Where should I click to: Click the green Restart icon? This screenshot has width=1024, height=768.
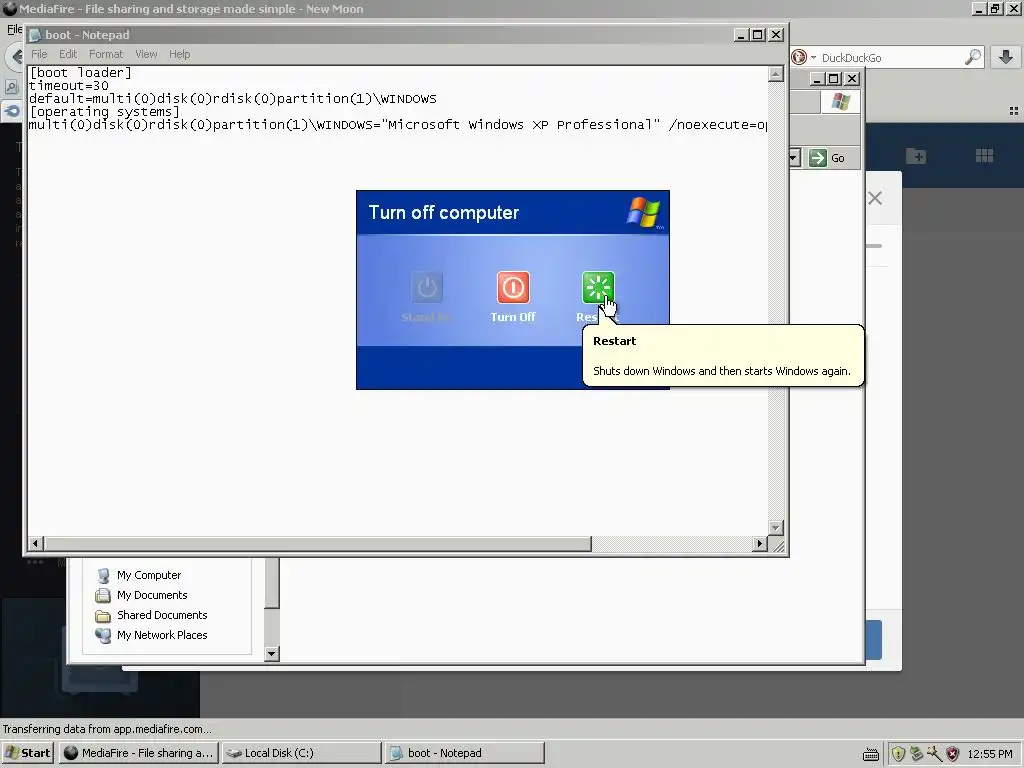(598, 287)
